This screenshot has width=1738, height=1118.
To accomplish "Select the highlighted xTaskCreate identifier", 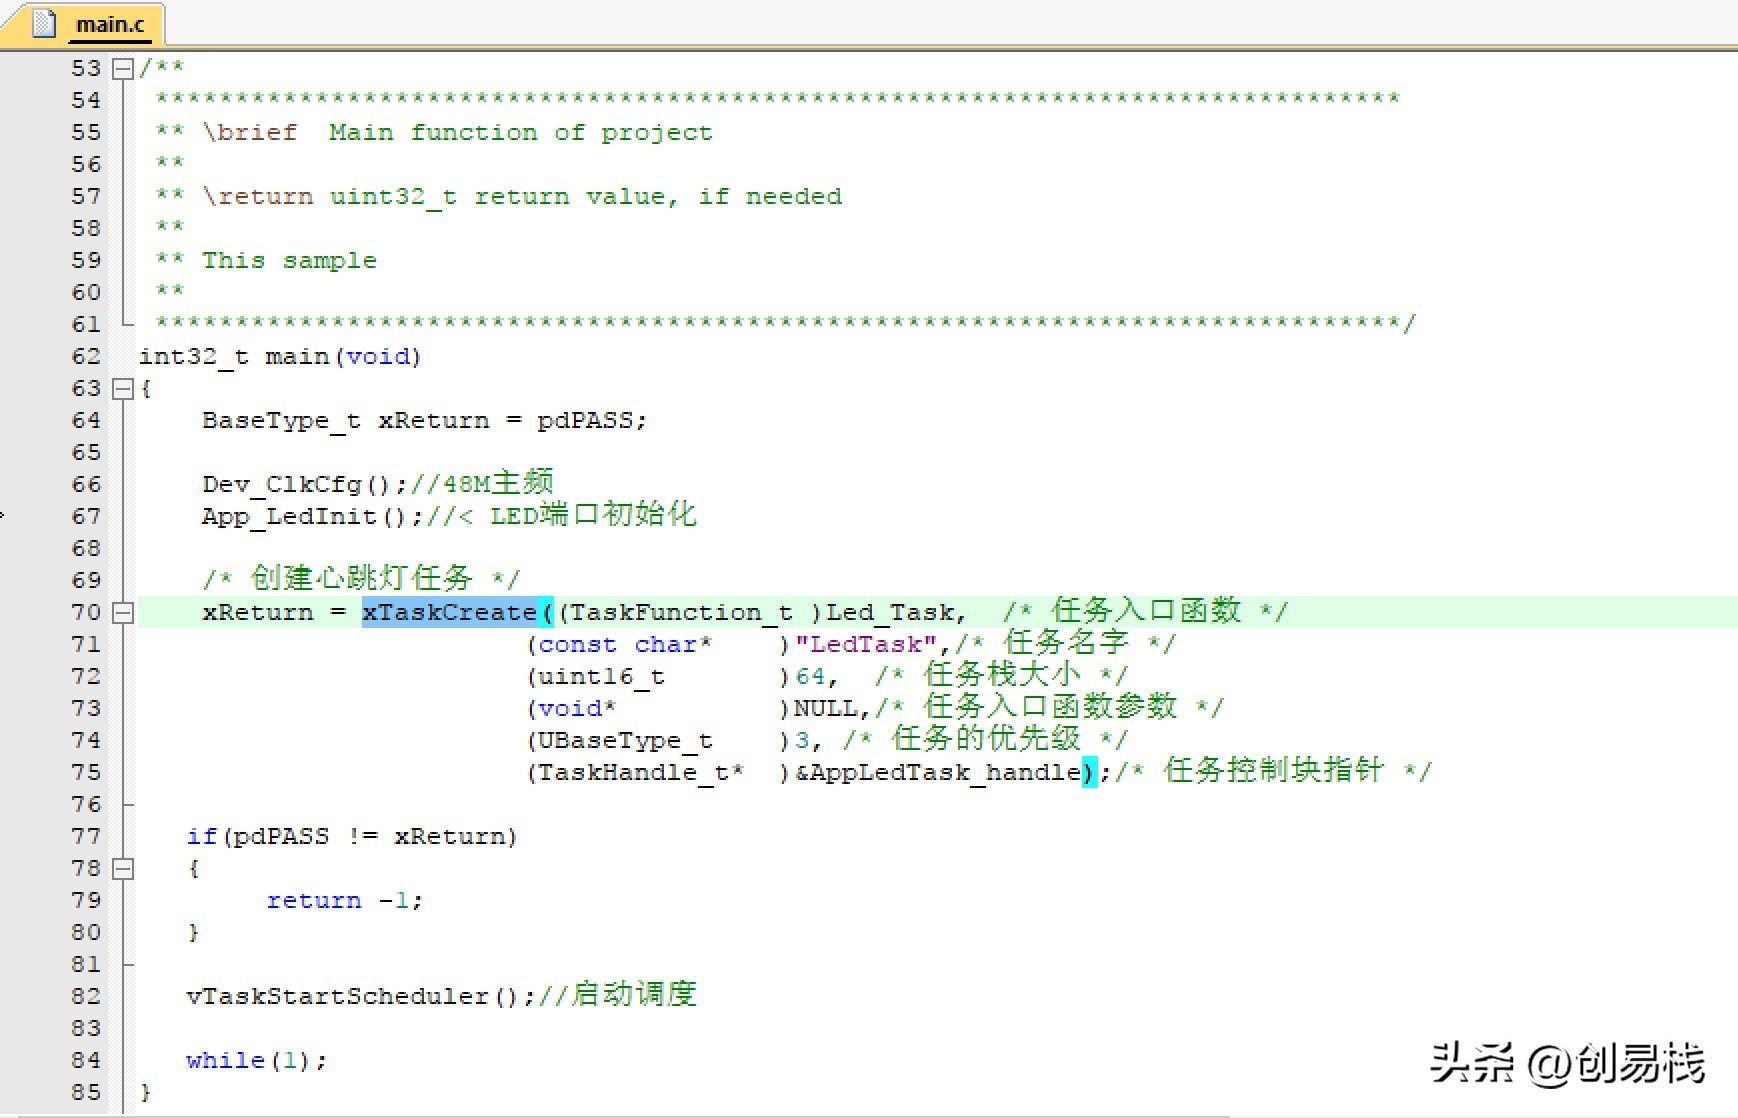I will pos(452,612).
